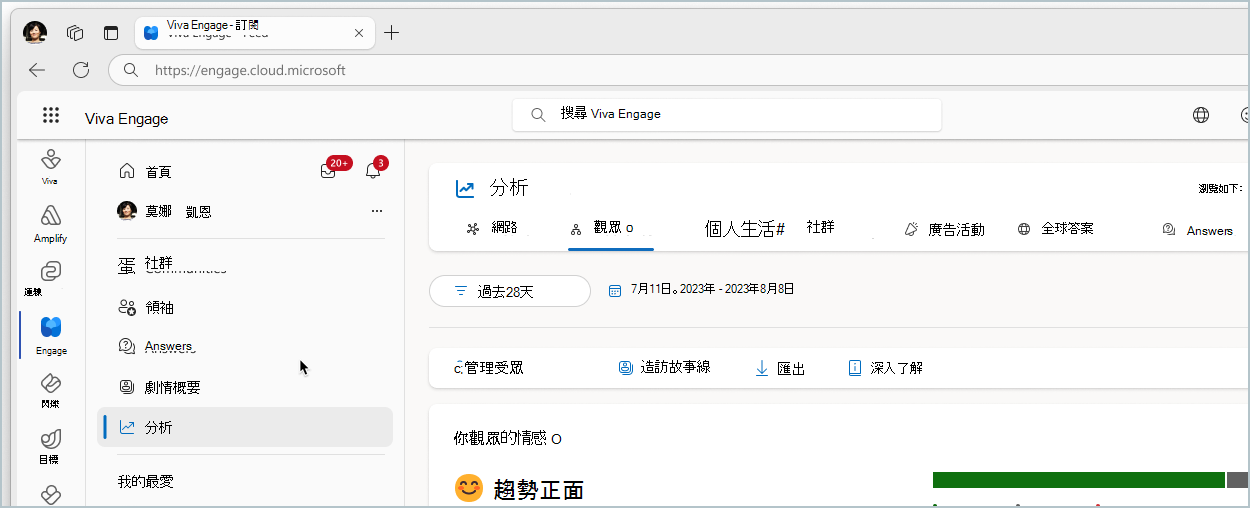
Task: Open the 過去28天 date filter dropdown
Action: [x=510, y=291]
